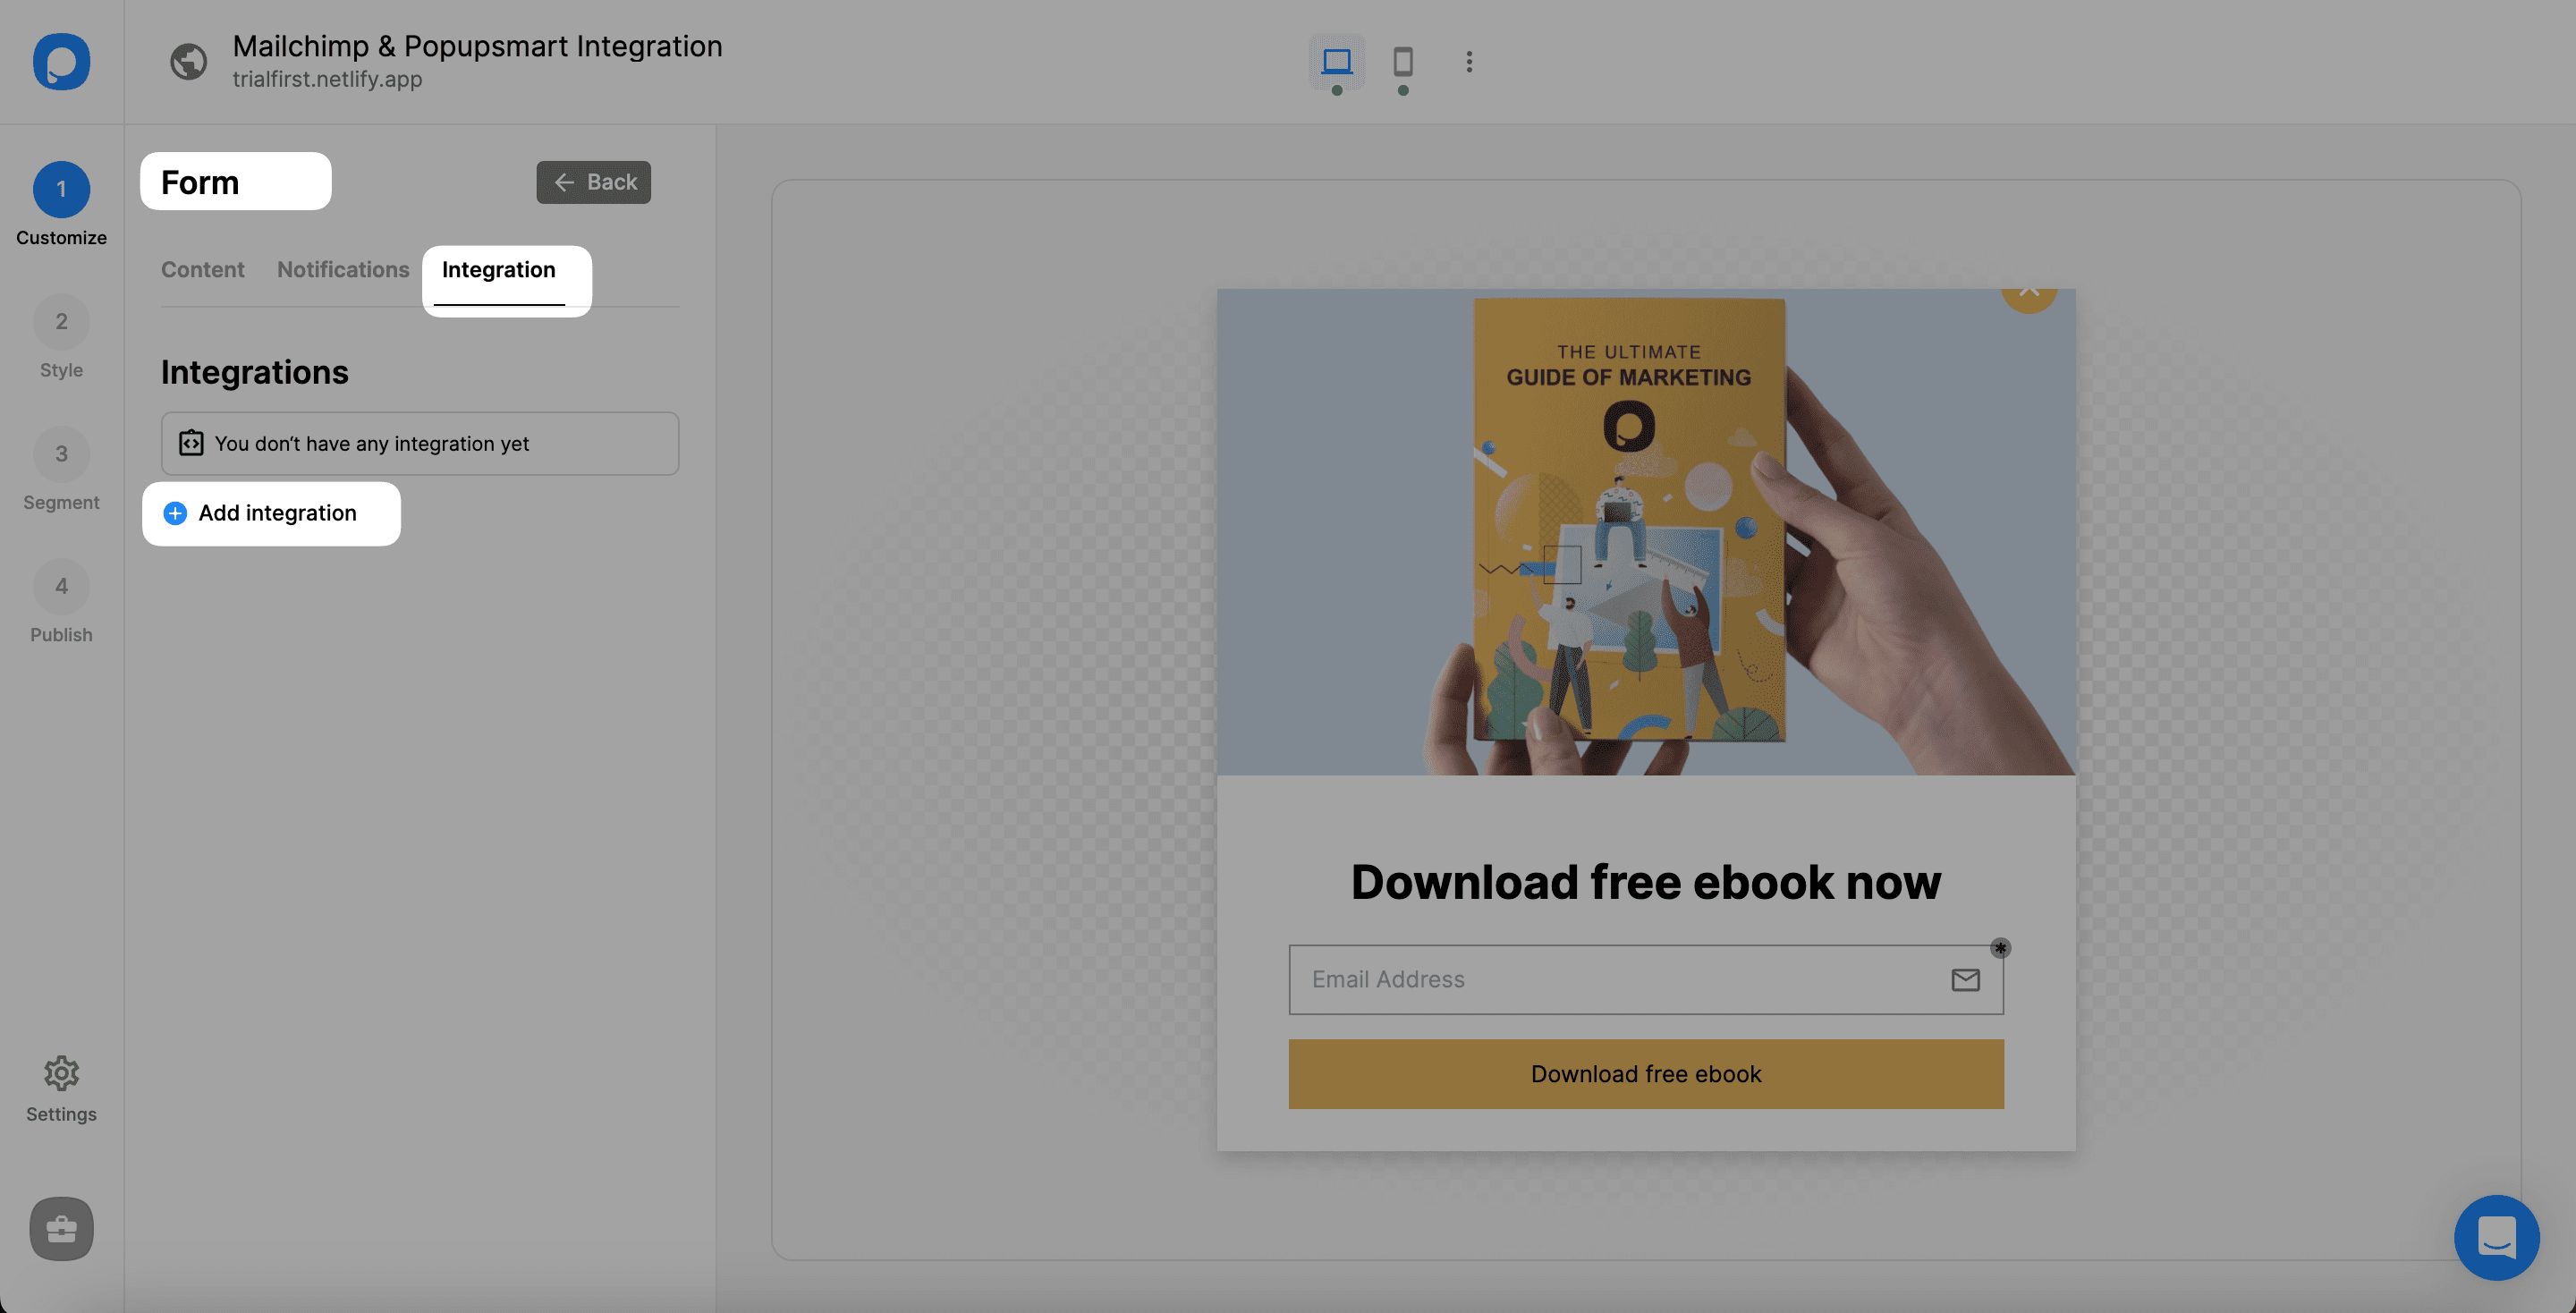Select the Customize step
2576x1313 pixels.
(61, 189)
